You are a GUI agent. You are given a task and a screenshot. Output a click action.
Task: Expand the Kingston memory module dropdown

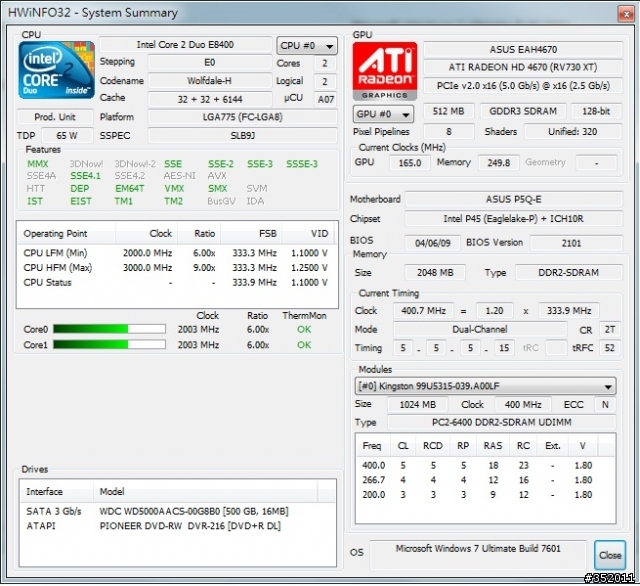485,386
